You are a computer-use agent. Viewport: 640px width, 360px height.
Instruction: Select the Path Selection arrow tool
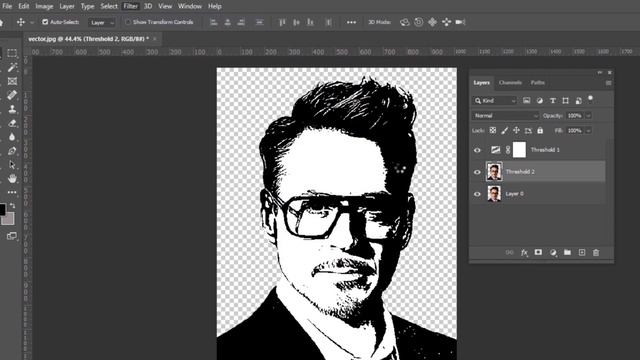click(x=12, y=165)
